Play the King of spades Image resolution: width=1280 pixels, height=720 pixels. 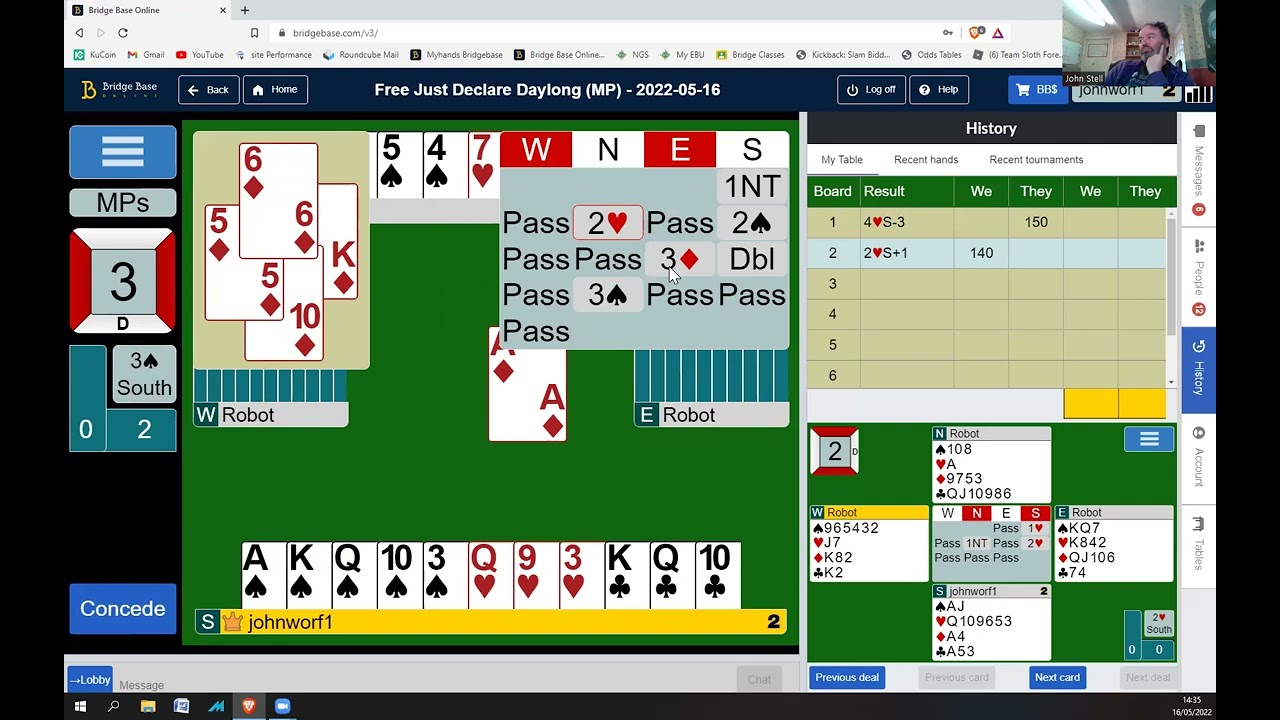tap(308, 575)
